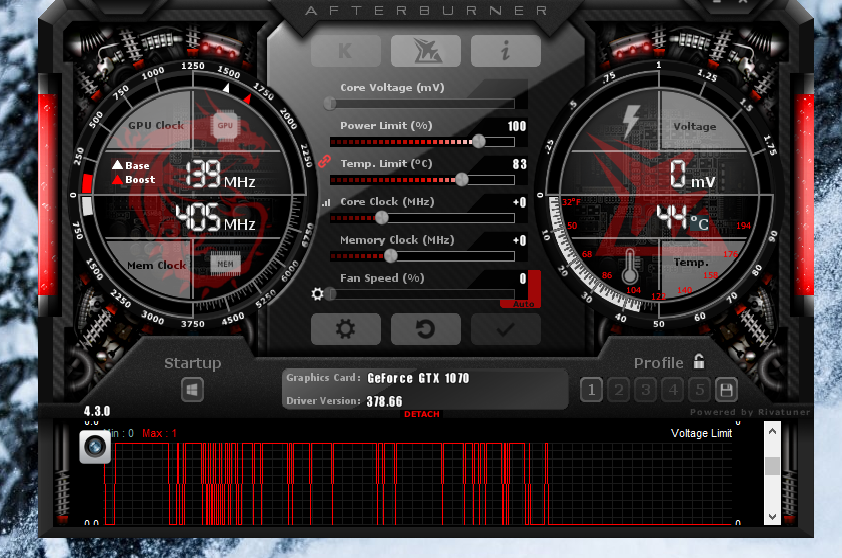Click the Base clock white triangle label
The height and width of the screenshot is (558, 842).
coord(130,165)
